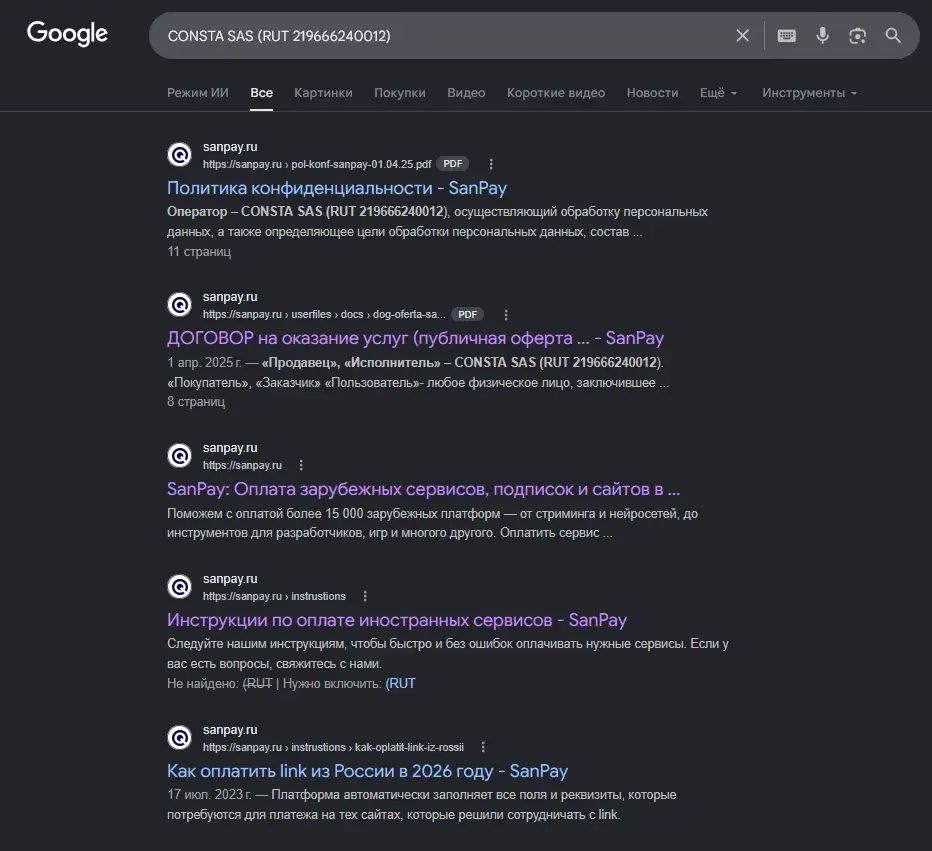Open search by image camera icon
The height and width of the screenshot is (851, 932).
857,36
